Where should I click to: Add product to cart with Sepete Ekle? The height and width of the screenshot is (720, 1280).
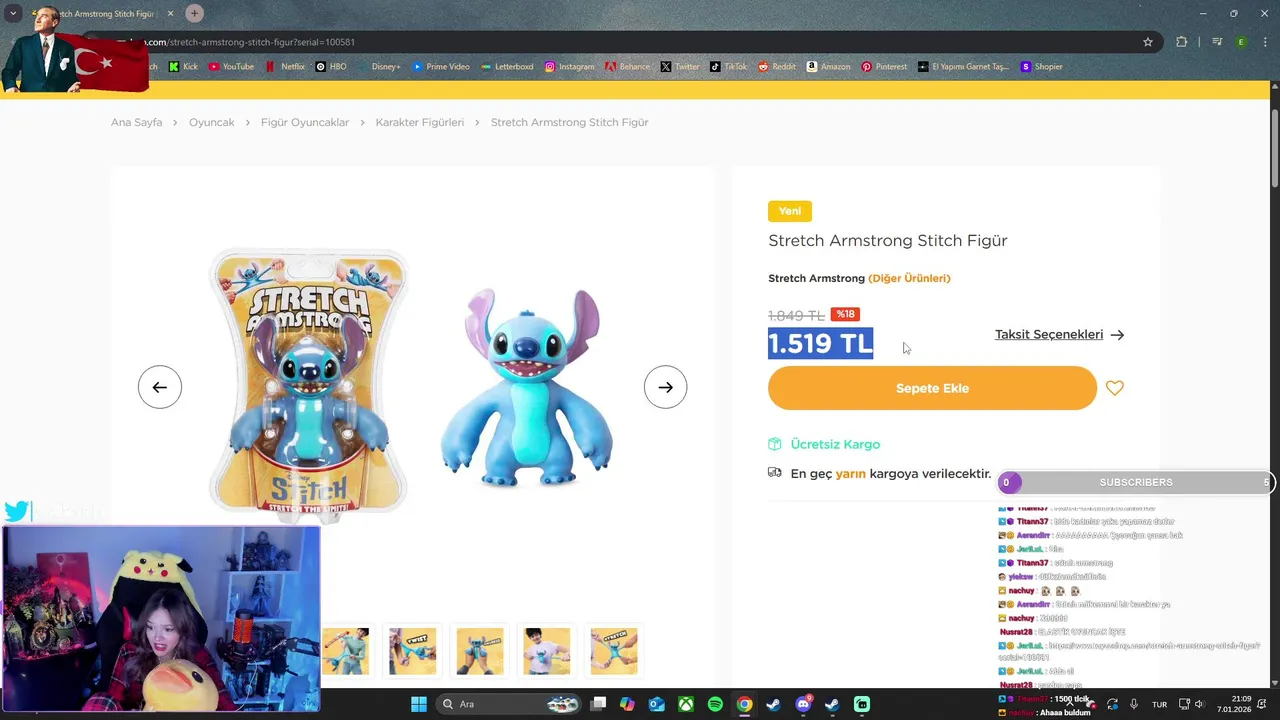tap(932, 388)
